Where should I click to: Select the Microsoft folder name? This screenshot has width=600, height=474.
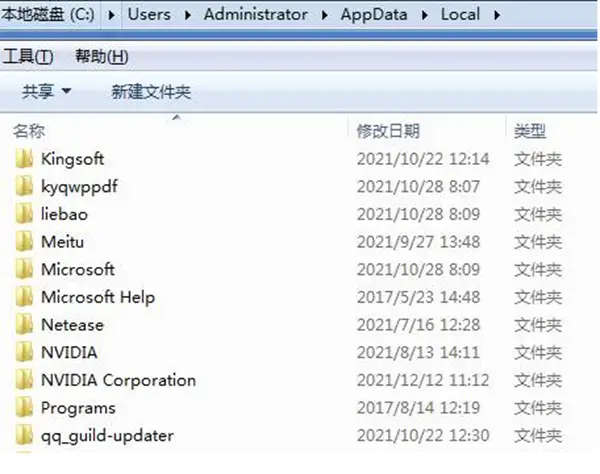click(x=78, y=269)
